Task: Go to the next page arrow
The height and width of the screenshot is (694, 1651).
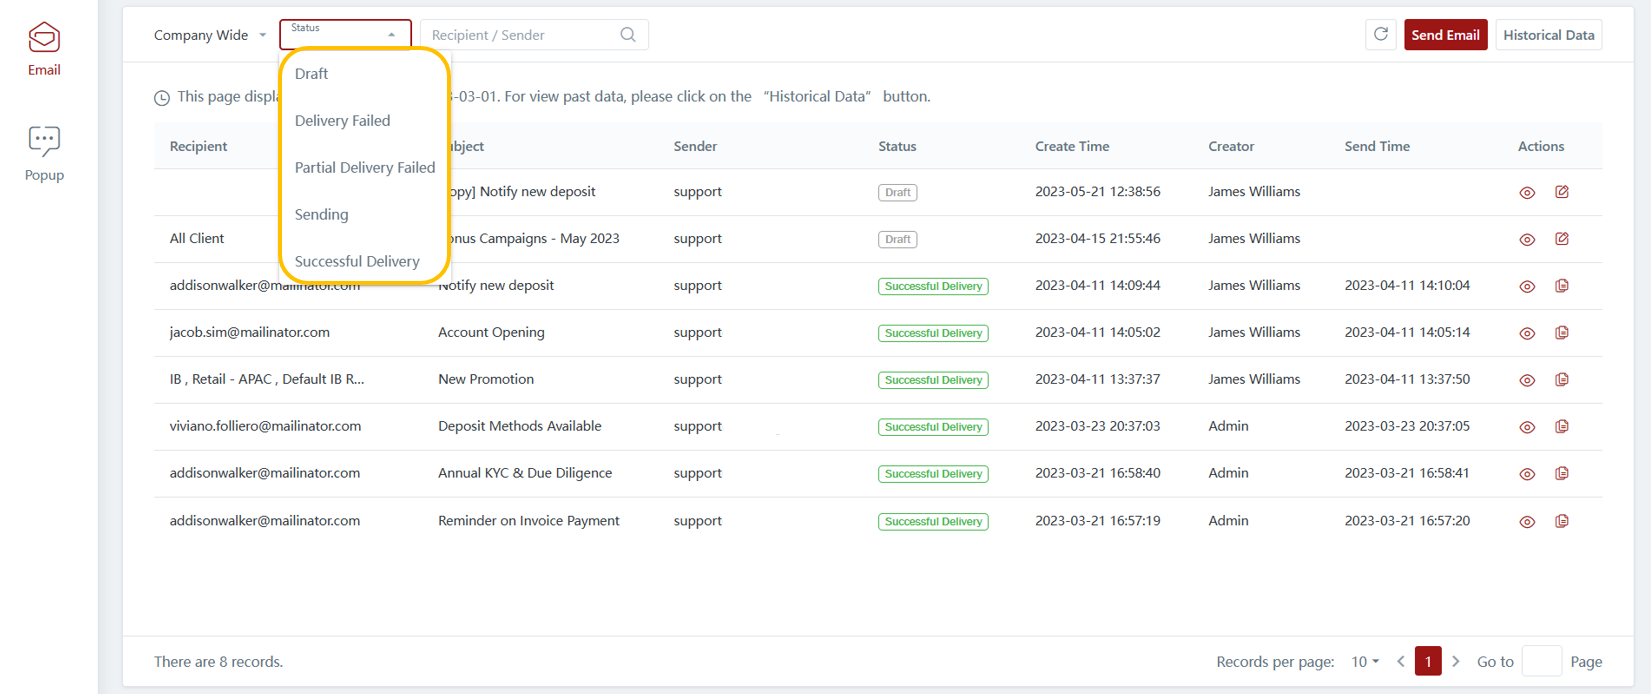Action: 1456,662
